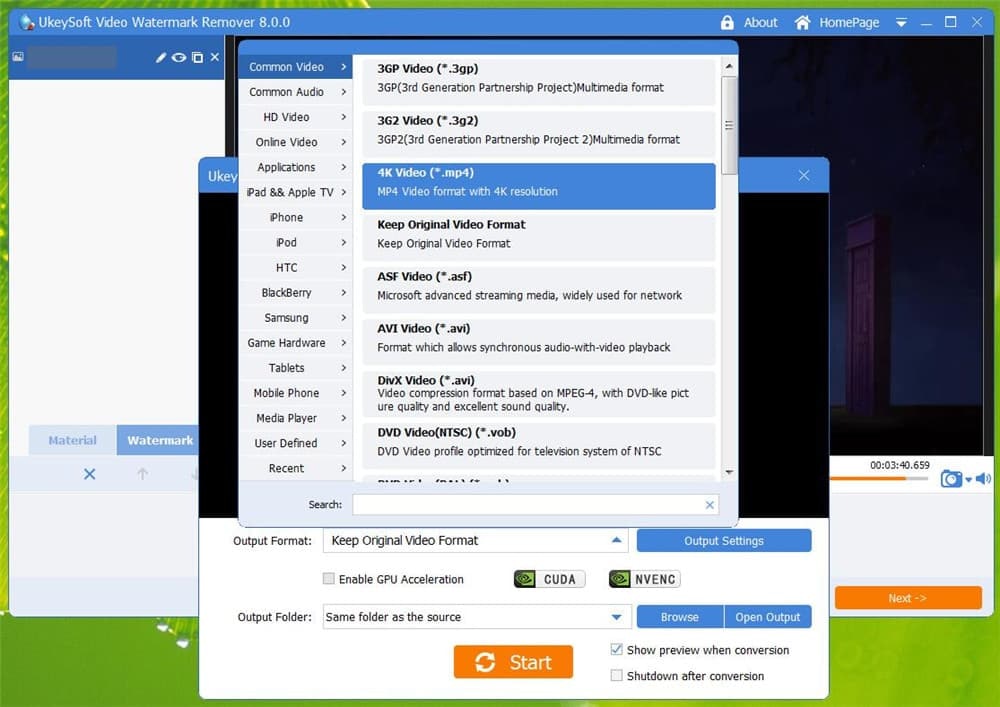Click the blue X delete icon below Material tab
This screenshot has height=707, width=1000.
click(89, 474)
